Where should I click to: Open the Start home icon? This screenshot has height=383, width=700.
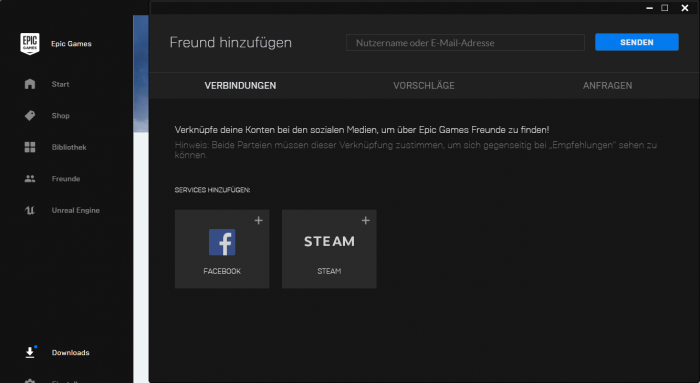pyautogui.click(x=30, y=84)
